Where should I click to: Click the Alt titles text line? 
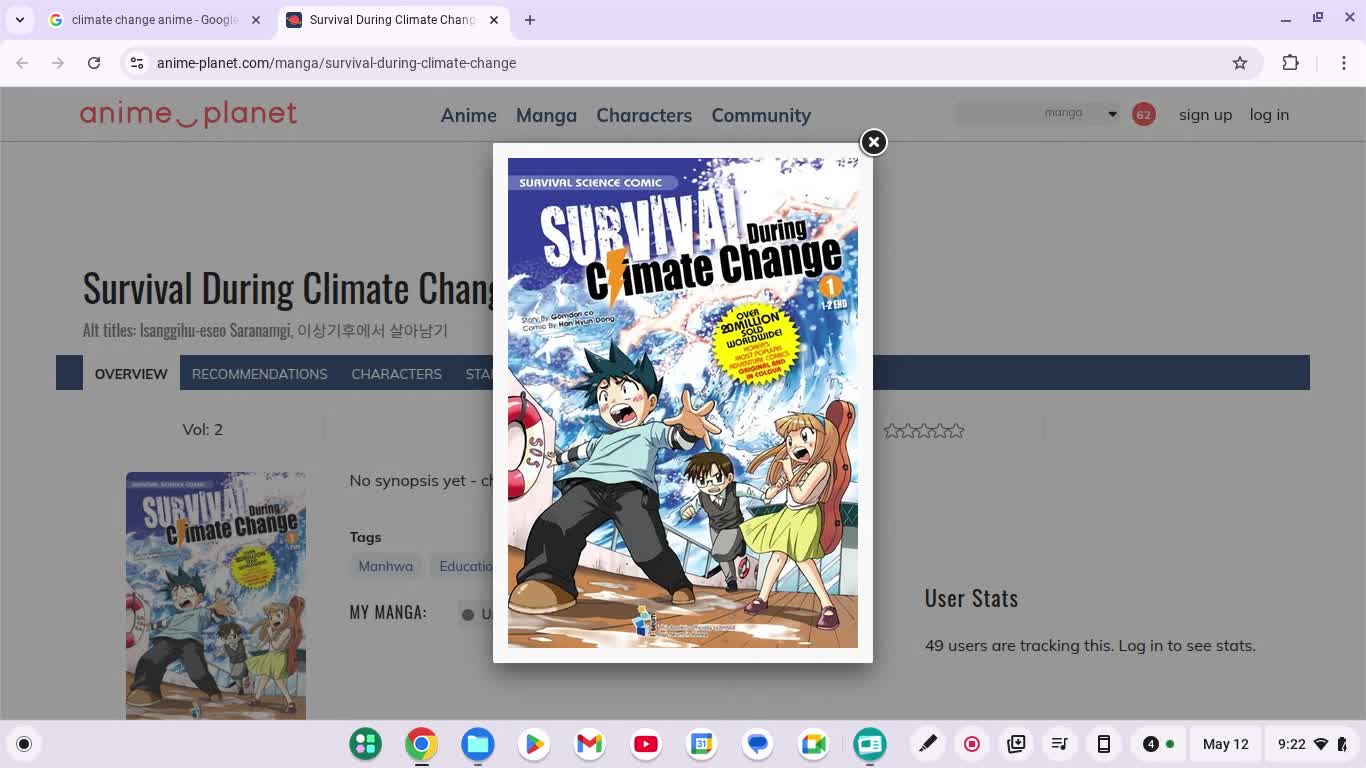pos(265,330)
